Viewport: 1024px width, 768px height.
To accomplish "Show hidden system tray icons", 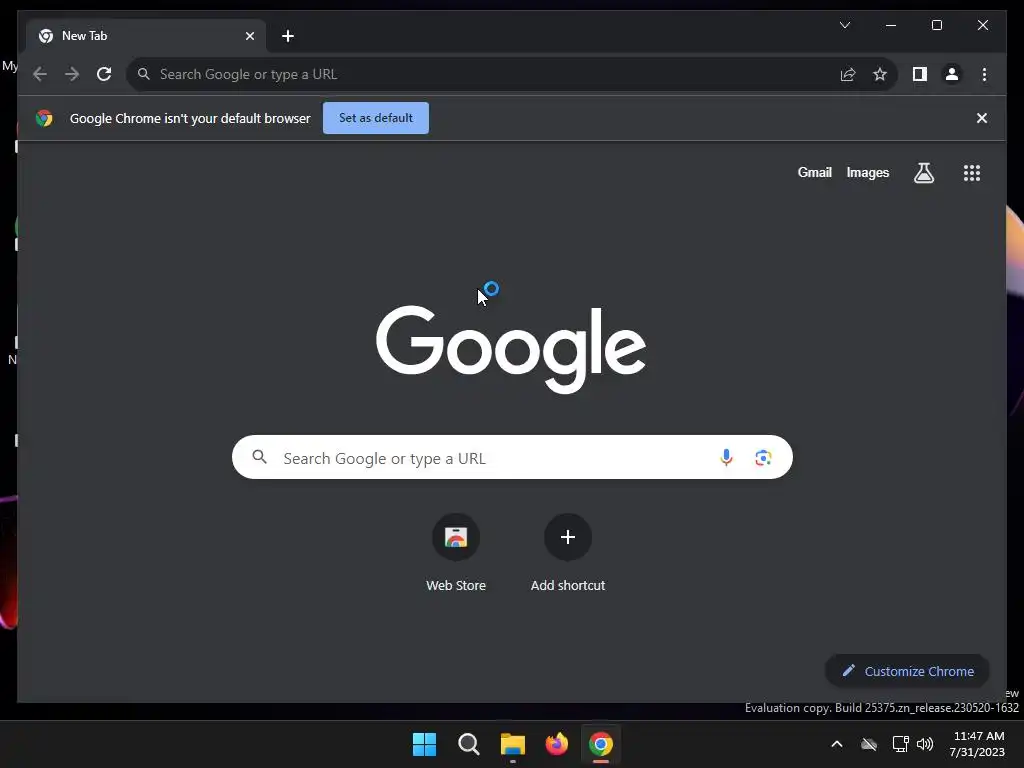I will point(837,744).
